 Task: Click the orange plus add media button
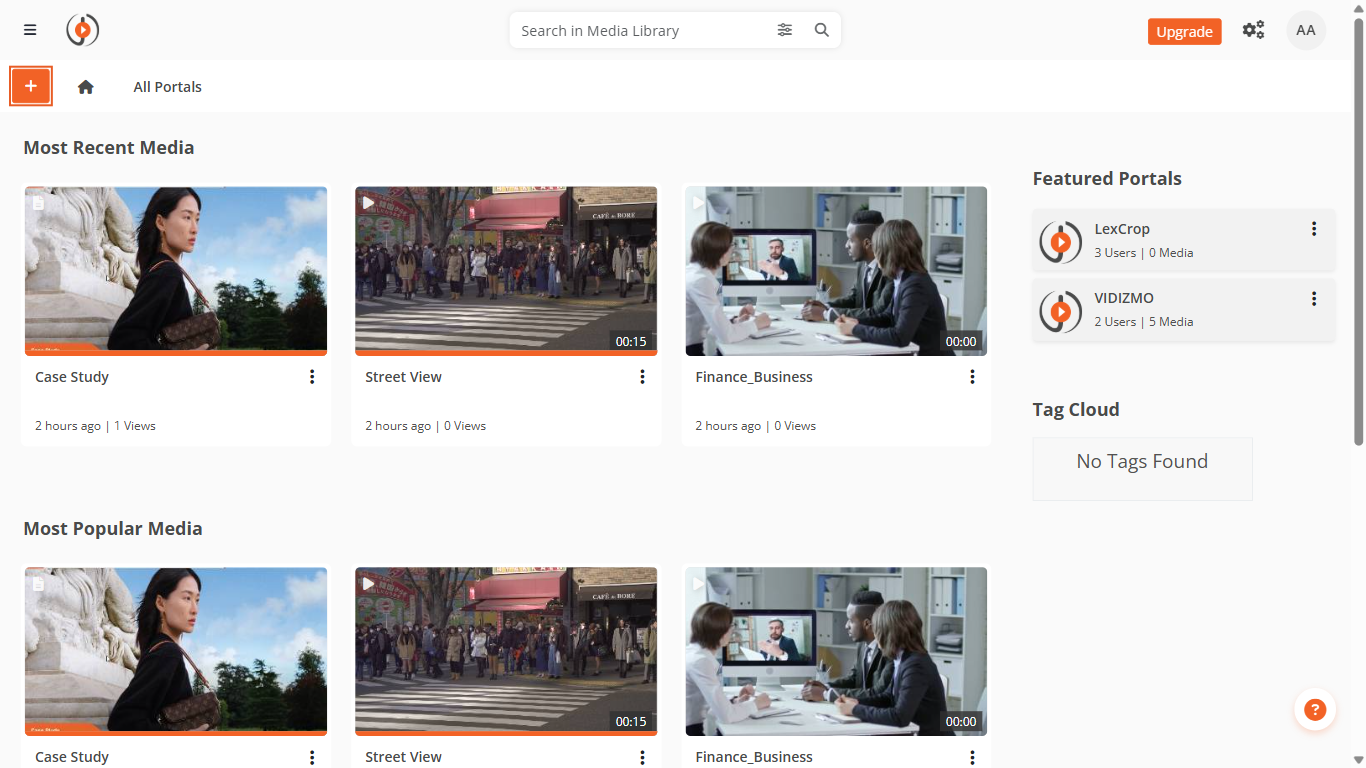click(31, 86)
